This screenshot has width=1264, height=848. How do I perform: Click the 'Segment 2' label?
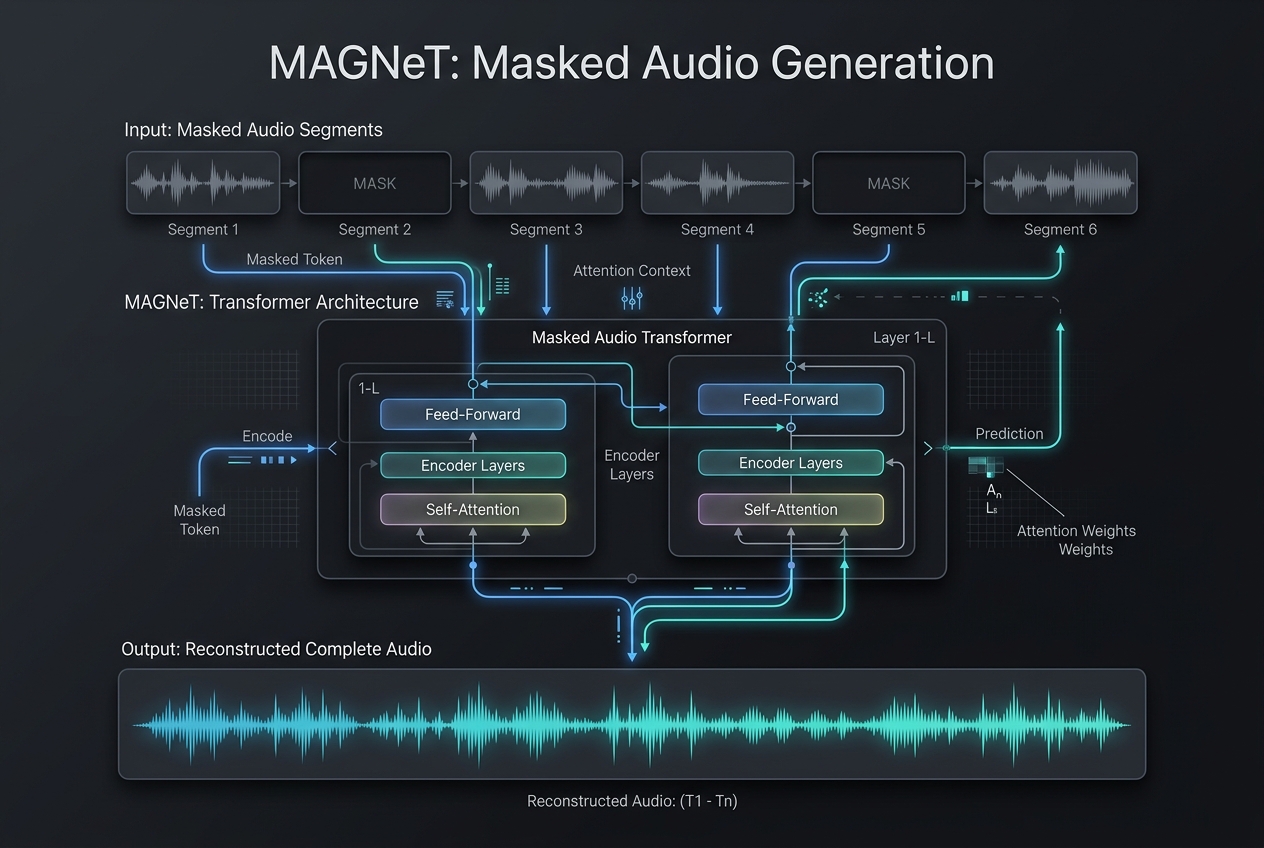pyautogui.click(x=375, y=229)
